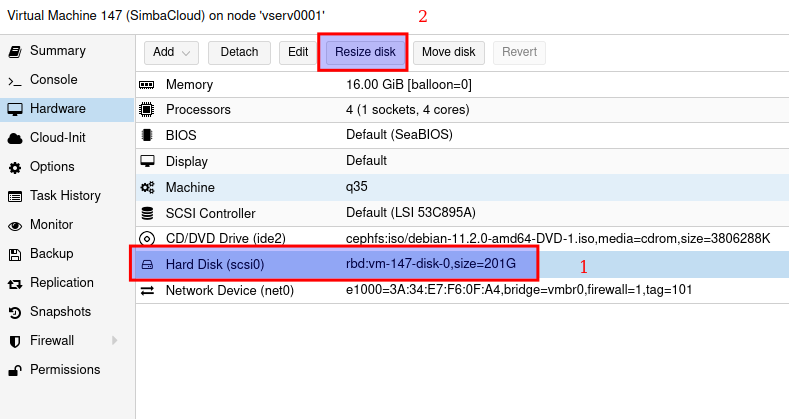Click the Firewall shield icon

[x=15, y=342]
